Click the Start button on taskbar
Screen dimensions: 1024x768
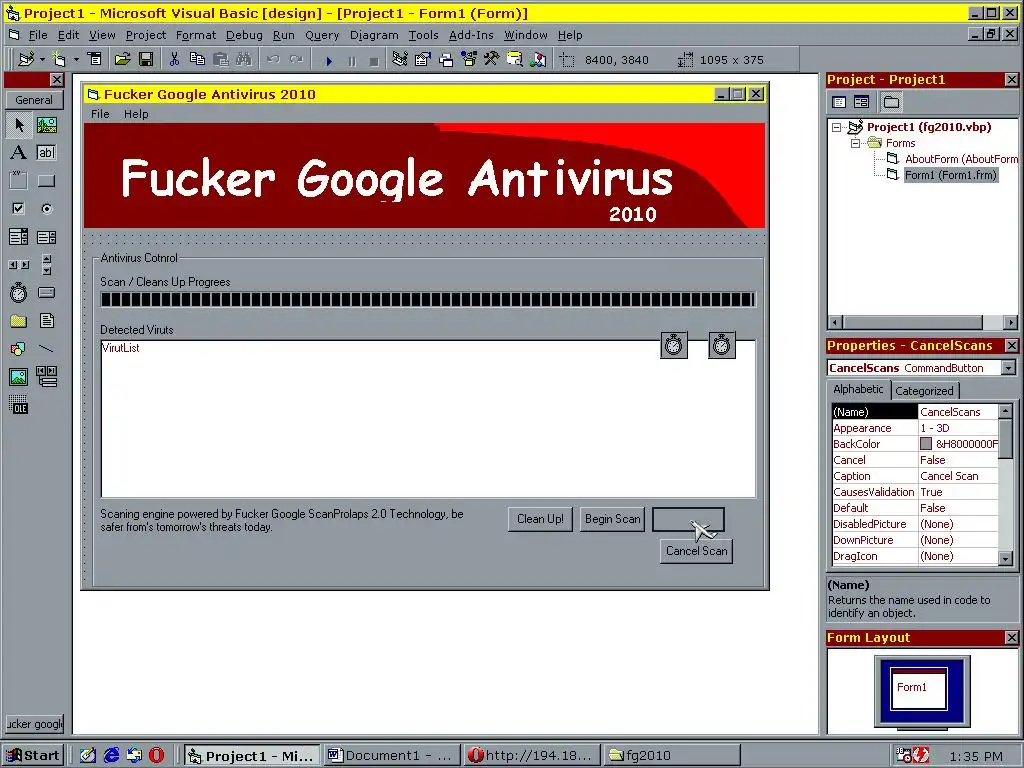tap(33, 756)
